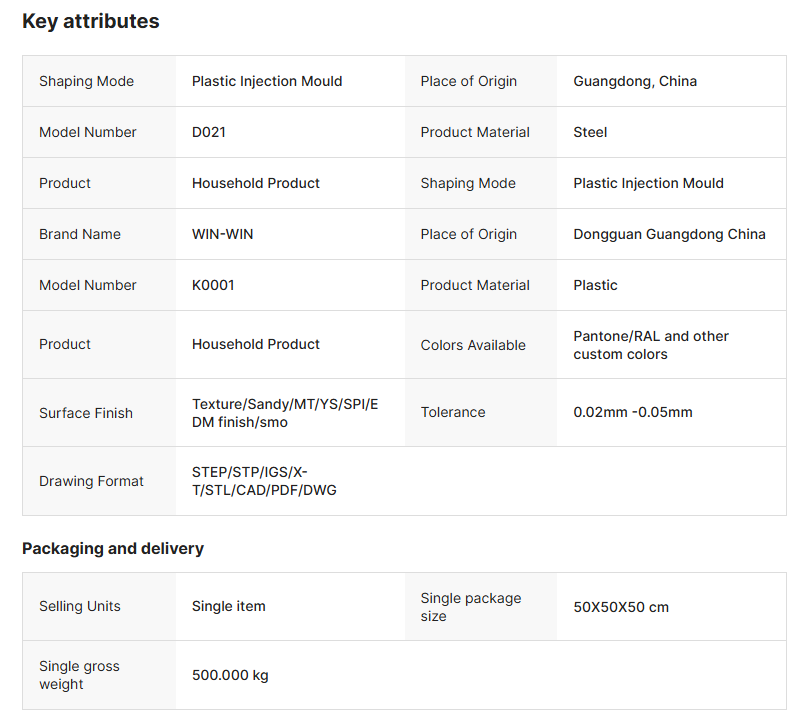
Task: Click the Single package size label
Action: [471, 607]
